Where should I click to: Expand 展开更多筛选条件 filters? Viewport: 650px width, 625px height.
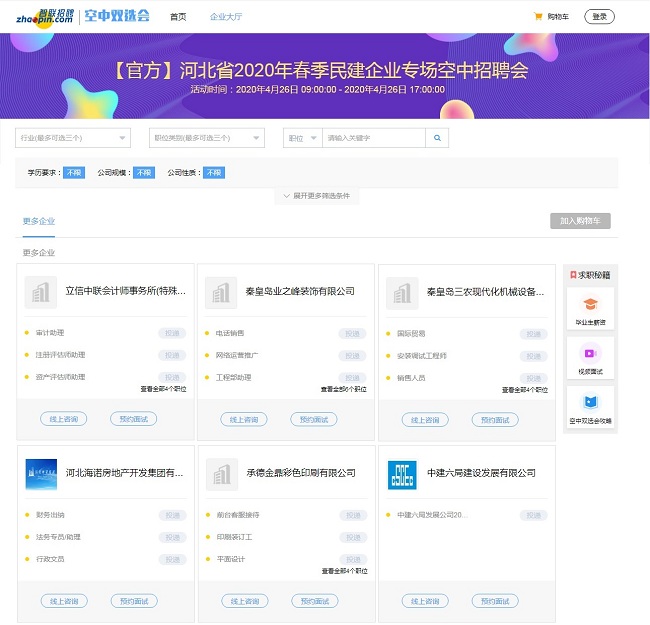[317, 196]
